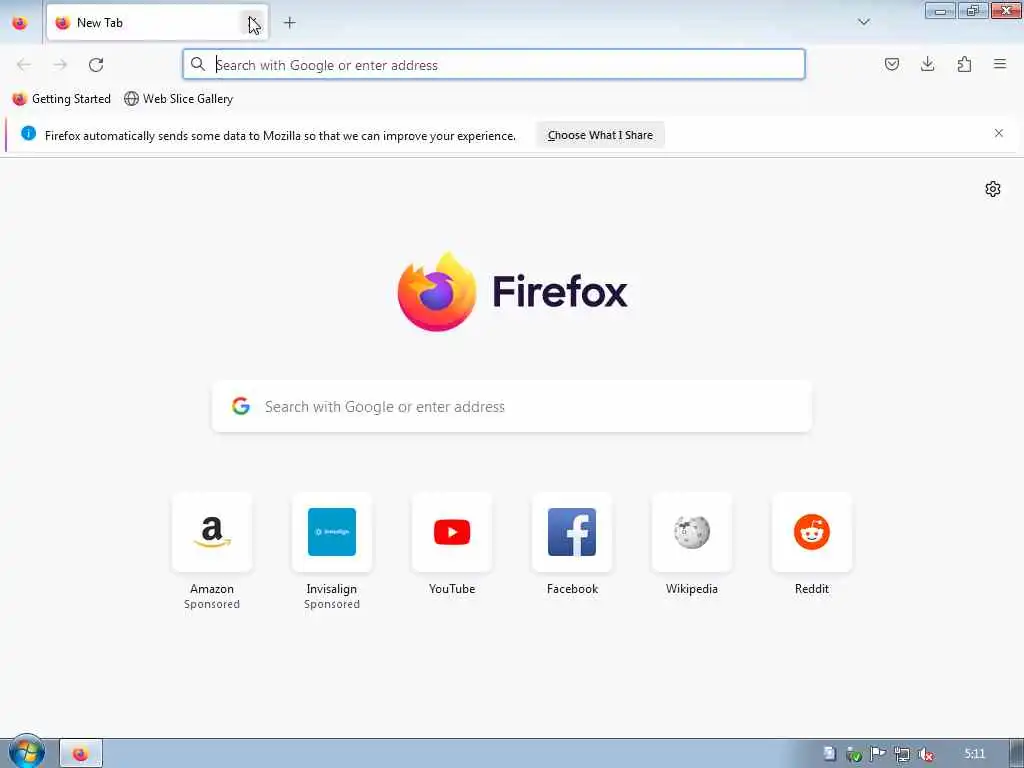Click the Firefox logo on page
1024x768 pixels.
[437, 291]
